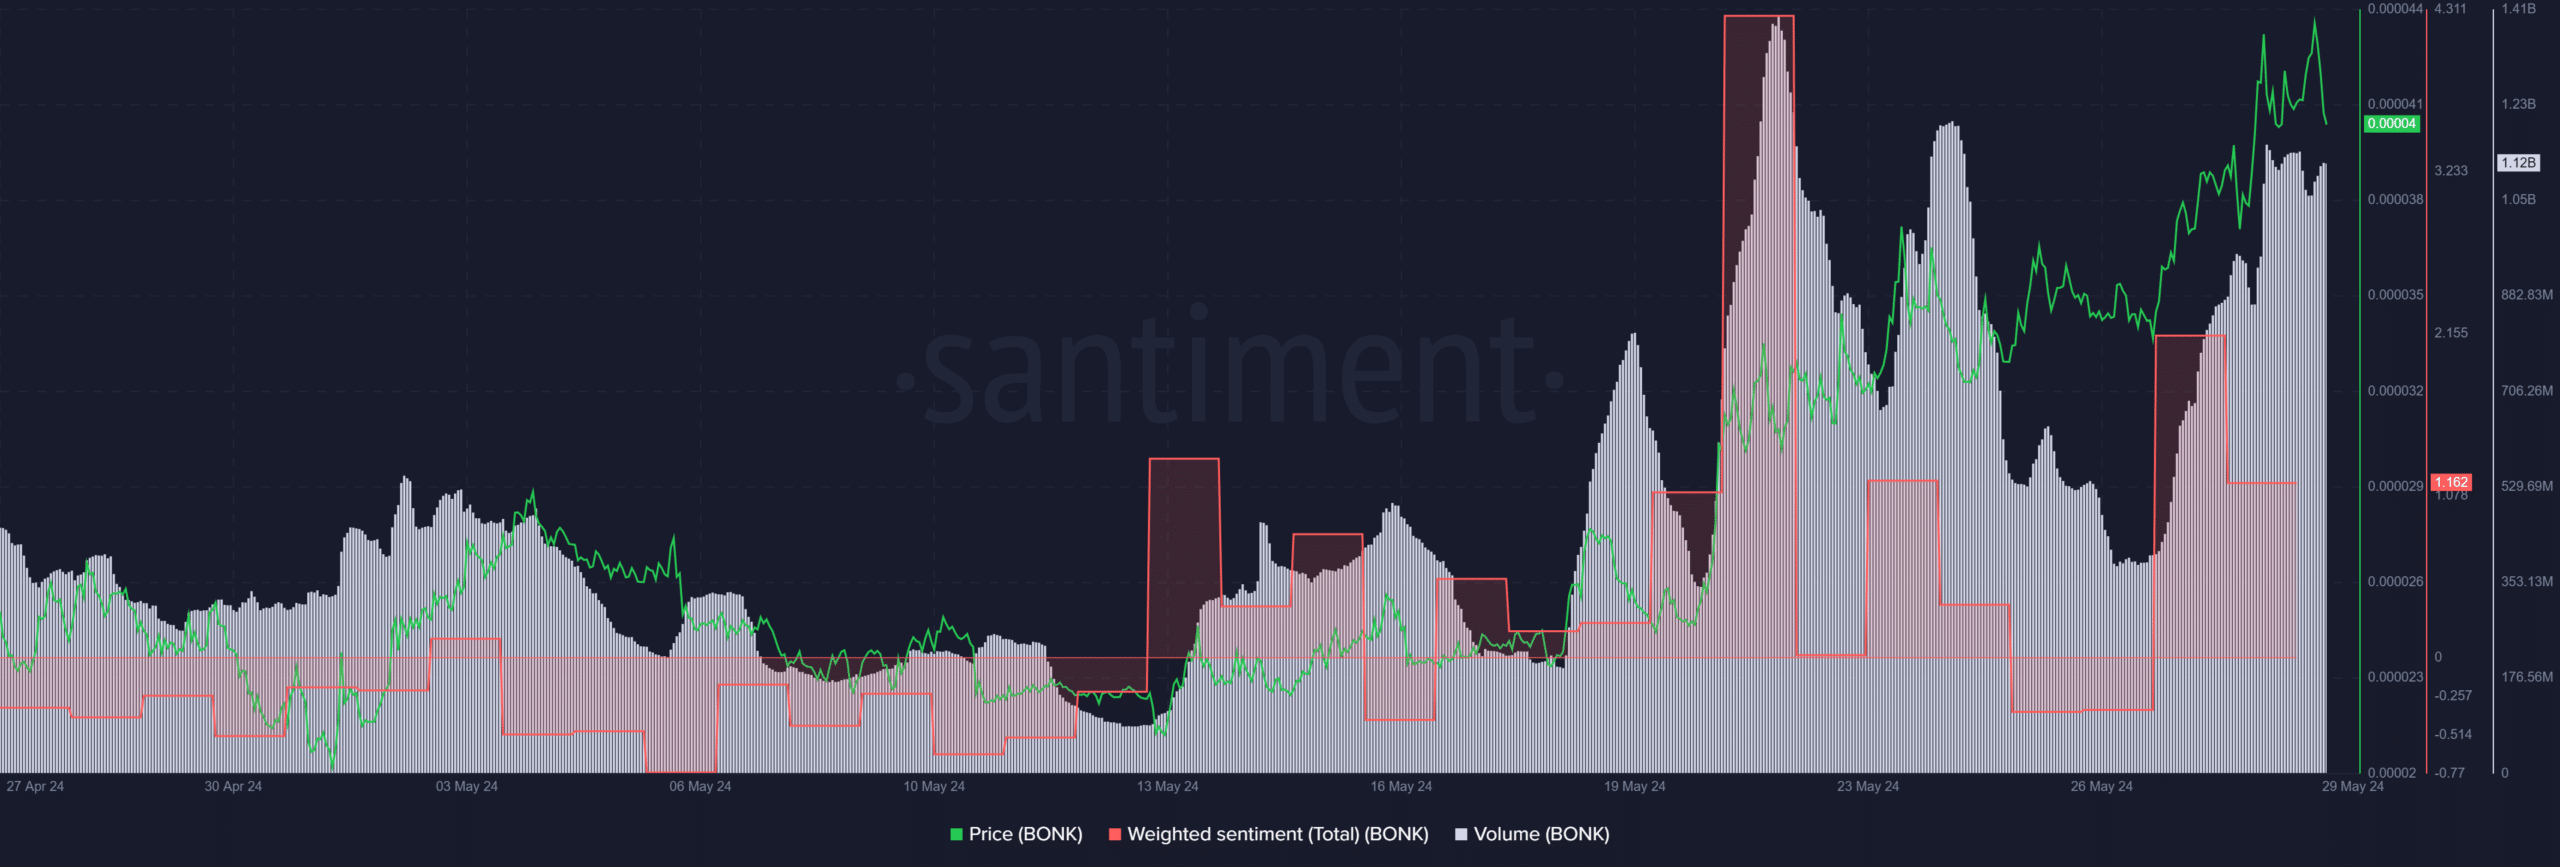Click the 16 May 24 date label
The height and width of the screenshot is (867, 2560).
[1401, 786]
